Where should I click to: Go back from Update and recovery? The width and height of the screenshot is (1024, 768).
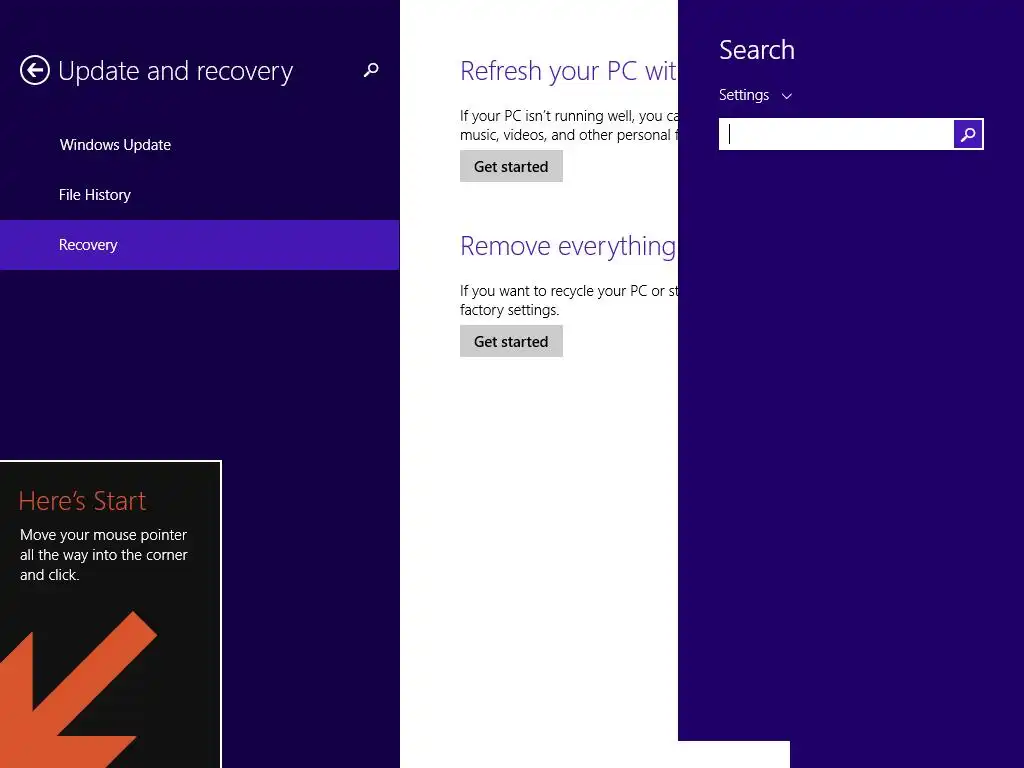click(x=35, y=71)
